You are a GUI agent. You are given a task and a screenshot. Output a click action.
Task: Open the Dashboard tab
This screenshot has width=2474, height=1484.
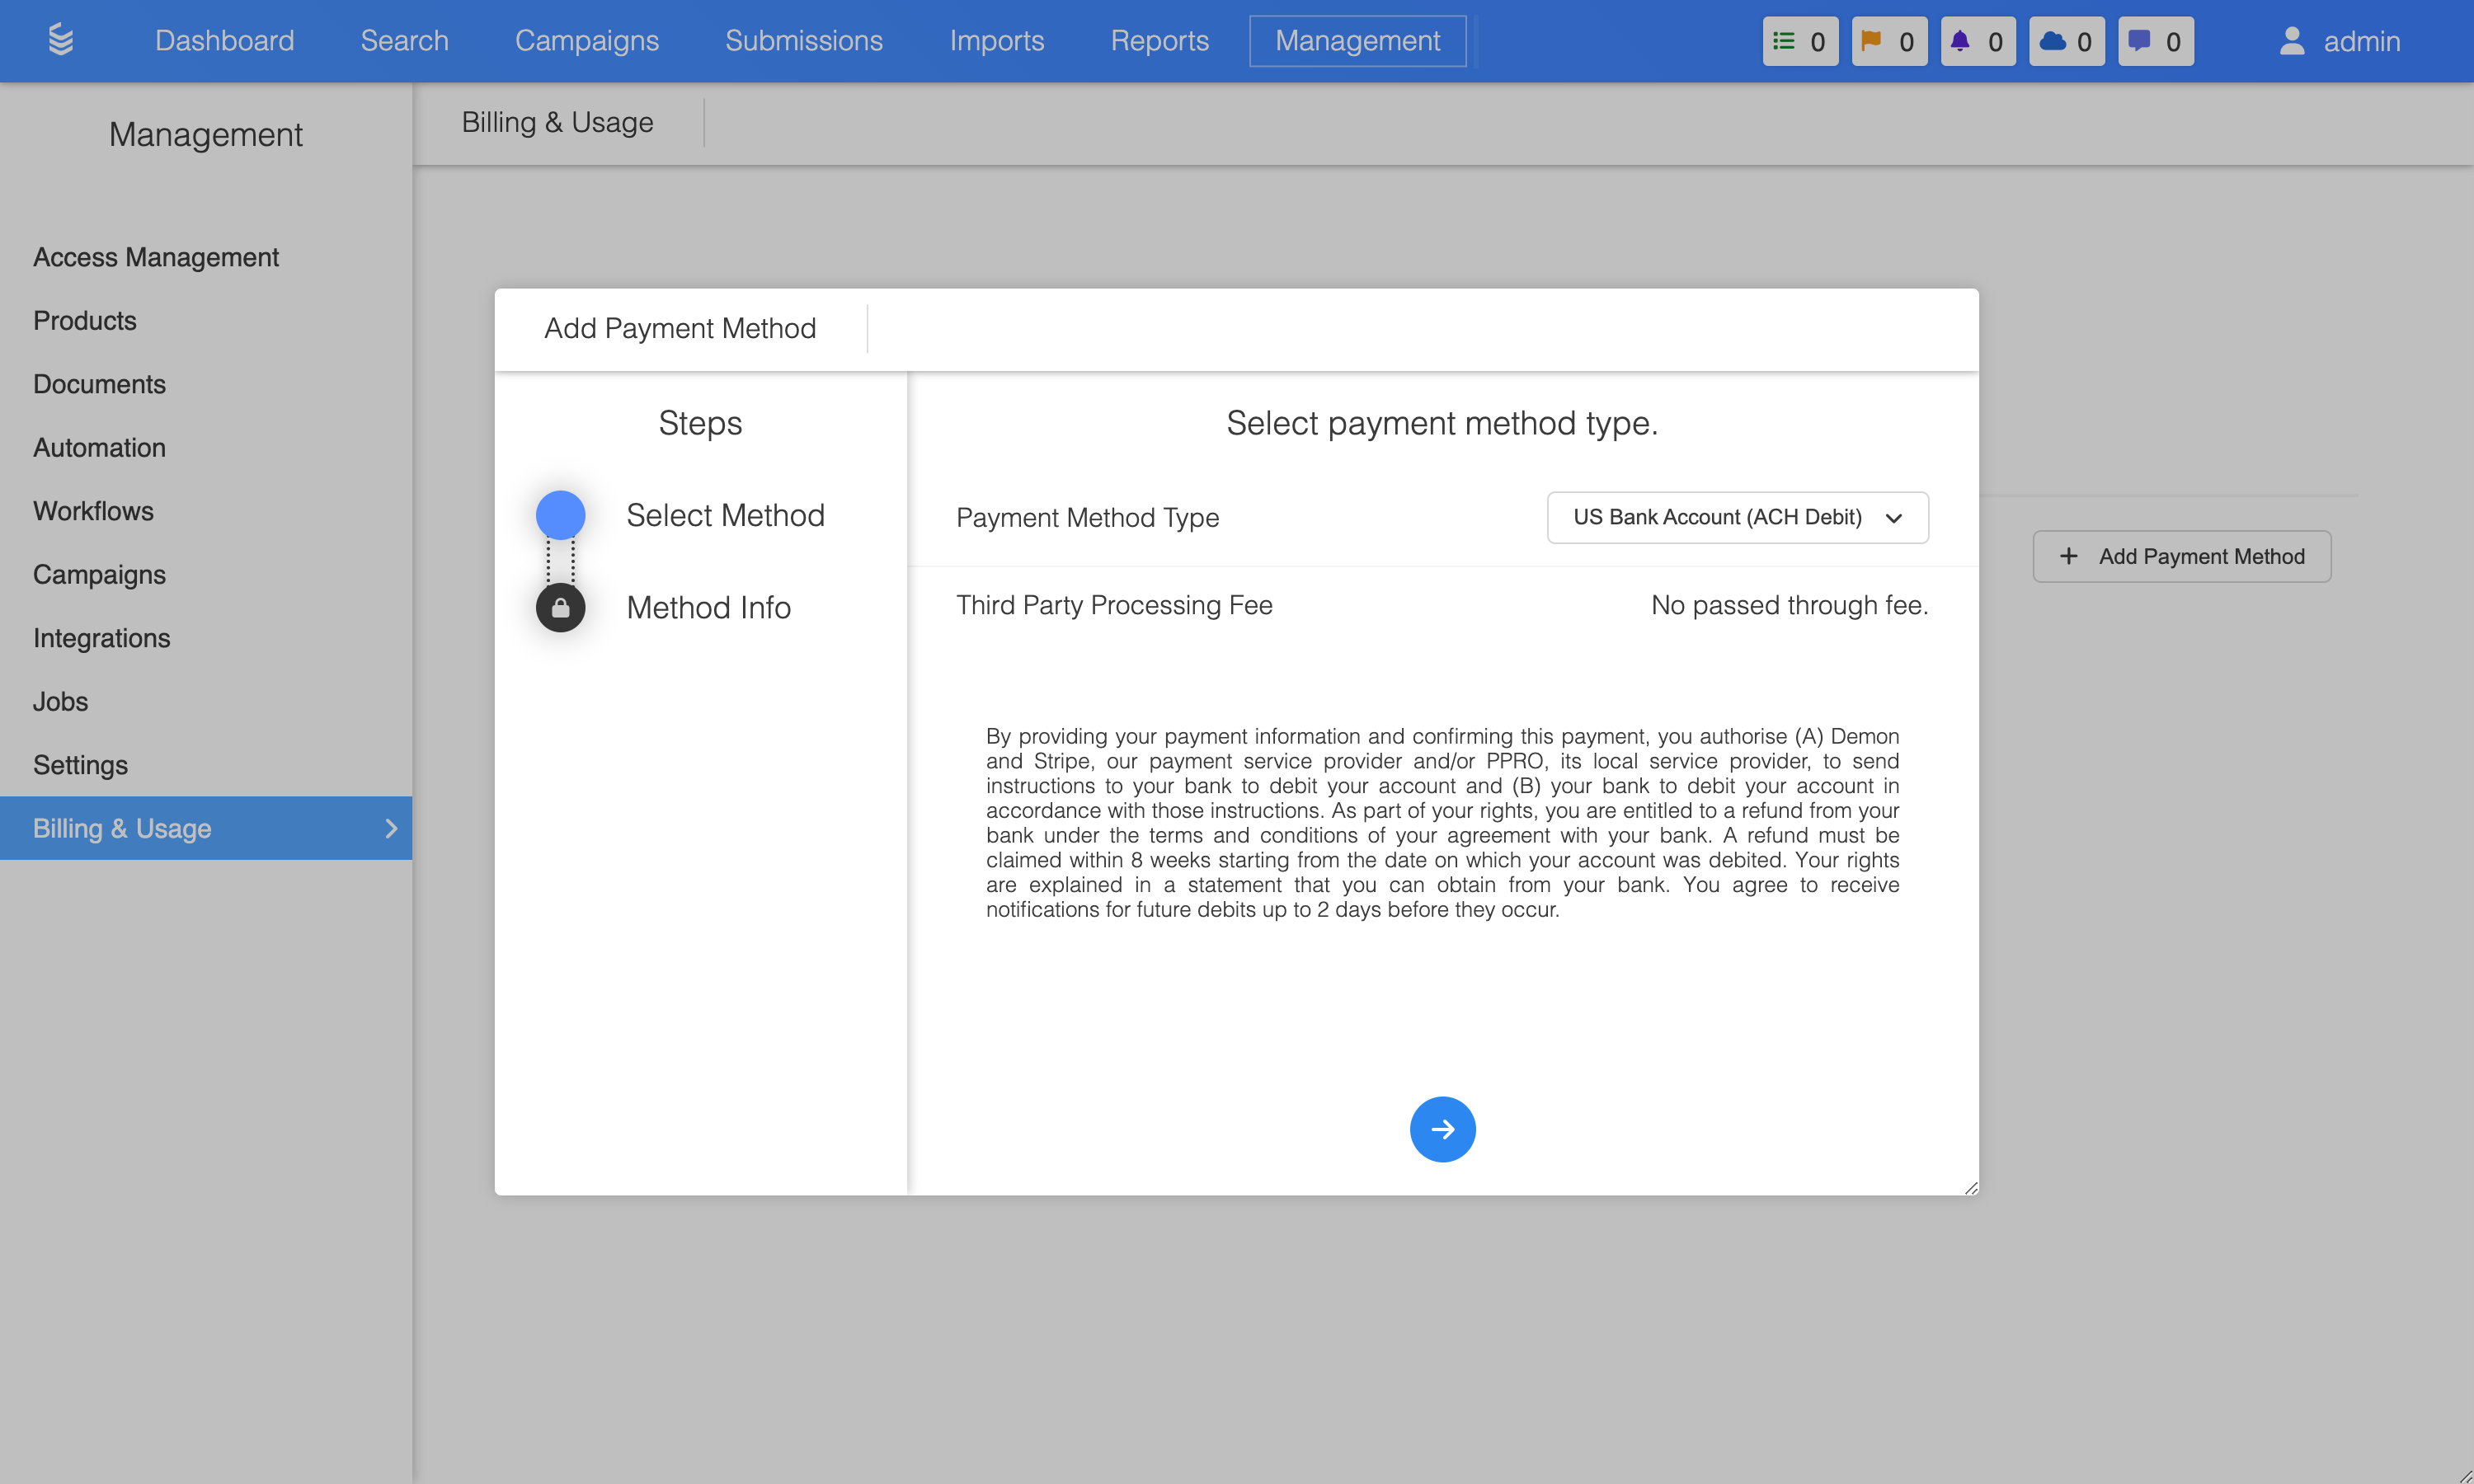[224, 41]
